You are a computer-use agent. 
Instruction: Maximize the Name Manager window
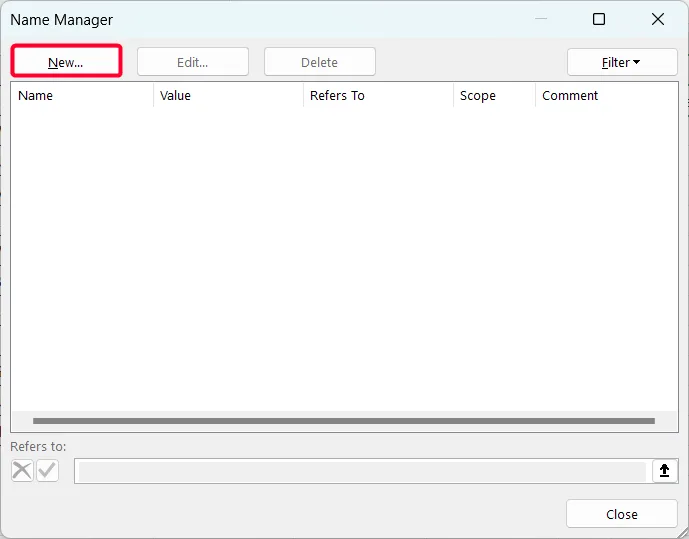pos(598,19)
